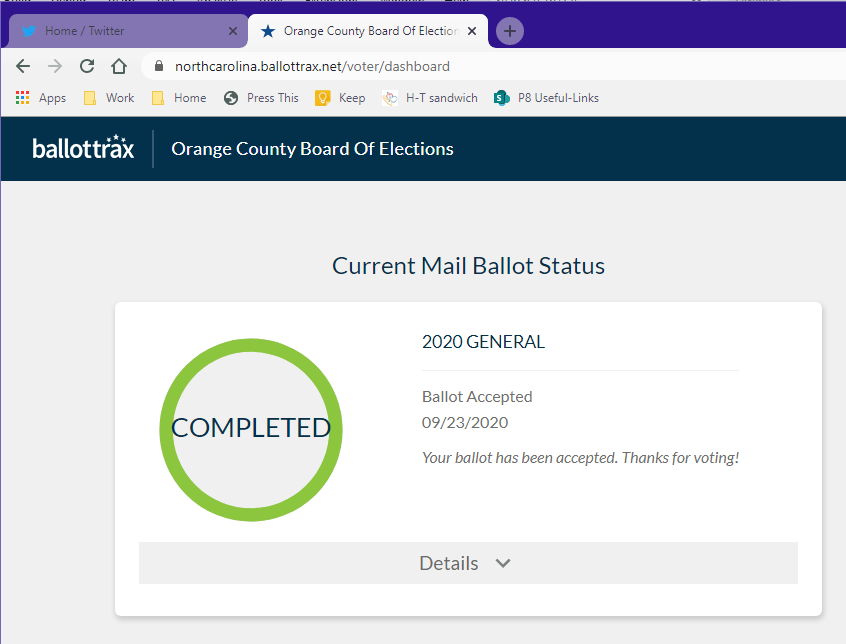Open the Apps grid bookmark
Image resolution: width=846 pixels, height=644 pixels.
coord(40,98)
